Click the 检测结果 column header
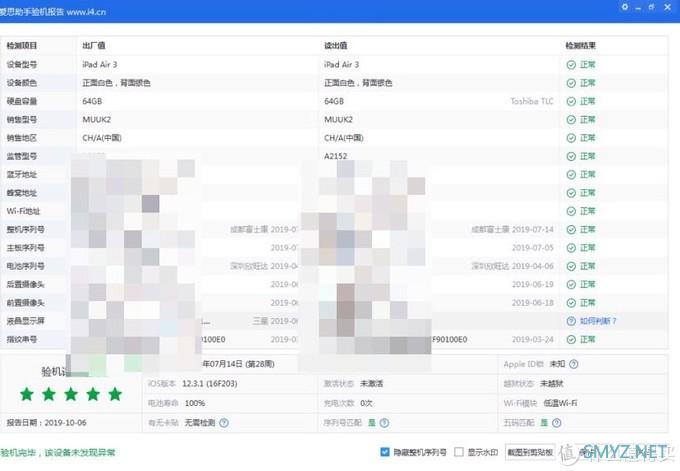Screen dimensions: 680x471 click(581, 46)
